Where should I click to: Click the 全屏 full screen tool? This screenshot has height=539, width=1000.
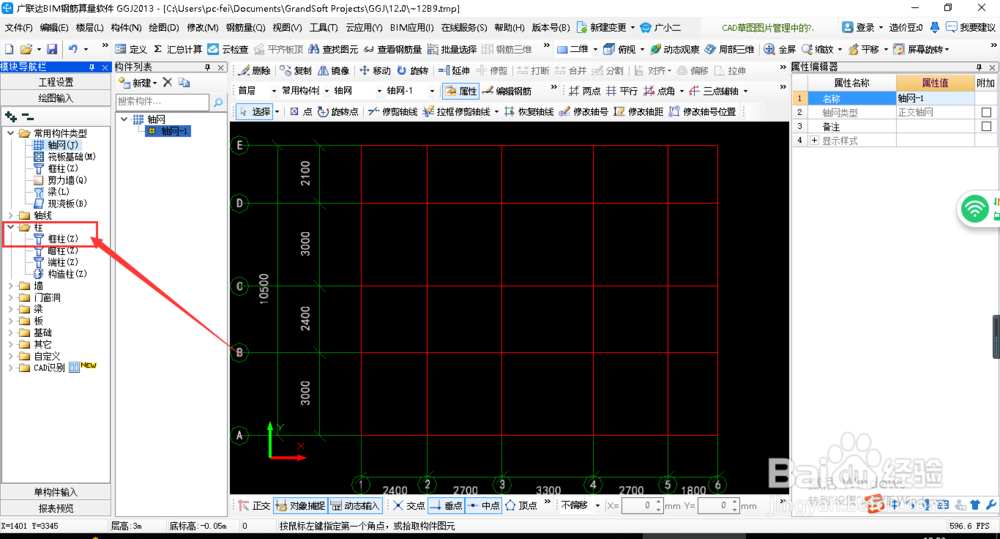(x=779, y=49)
